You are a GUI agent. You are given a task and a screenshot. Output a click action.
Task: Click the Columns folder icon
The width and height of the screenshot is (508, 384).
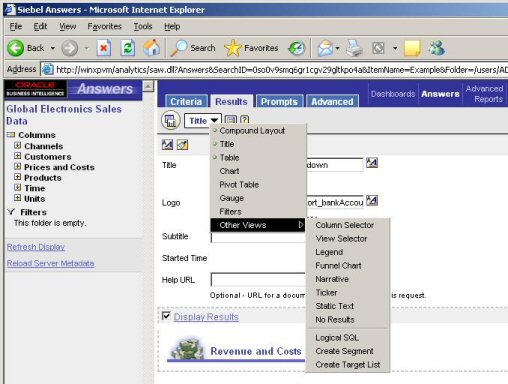click(11, 135)
